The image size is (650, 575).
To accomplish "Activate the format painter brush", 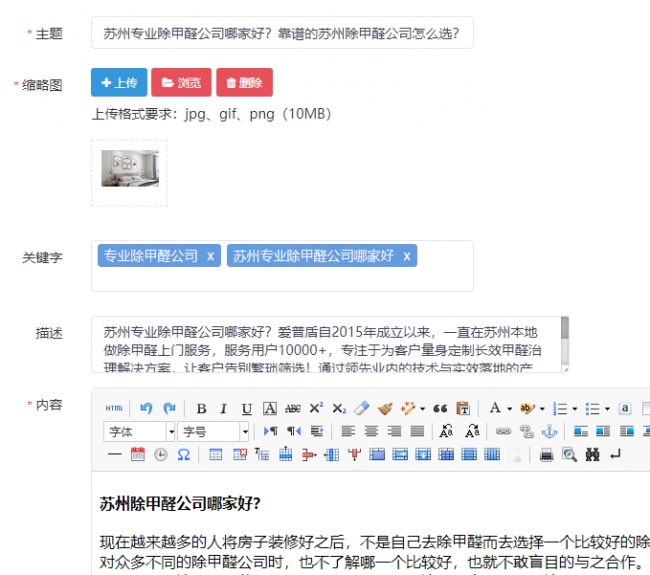I will [385, 409].
